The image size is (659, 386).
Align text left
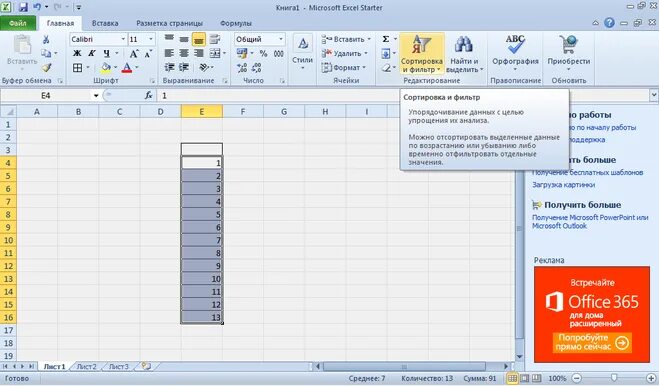click(169, 53)
